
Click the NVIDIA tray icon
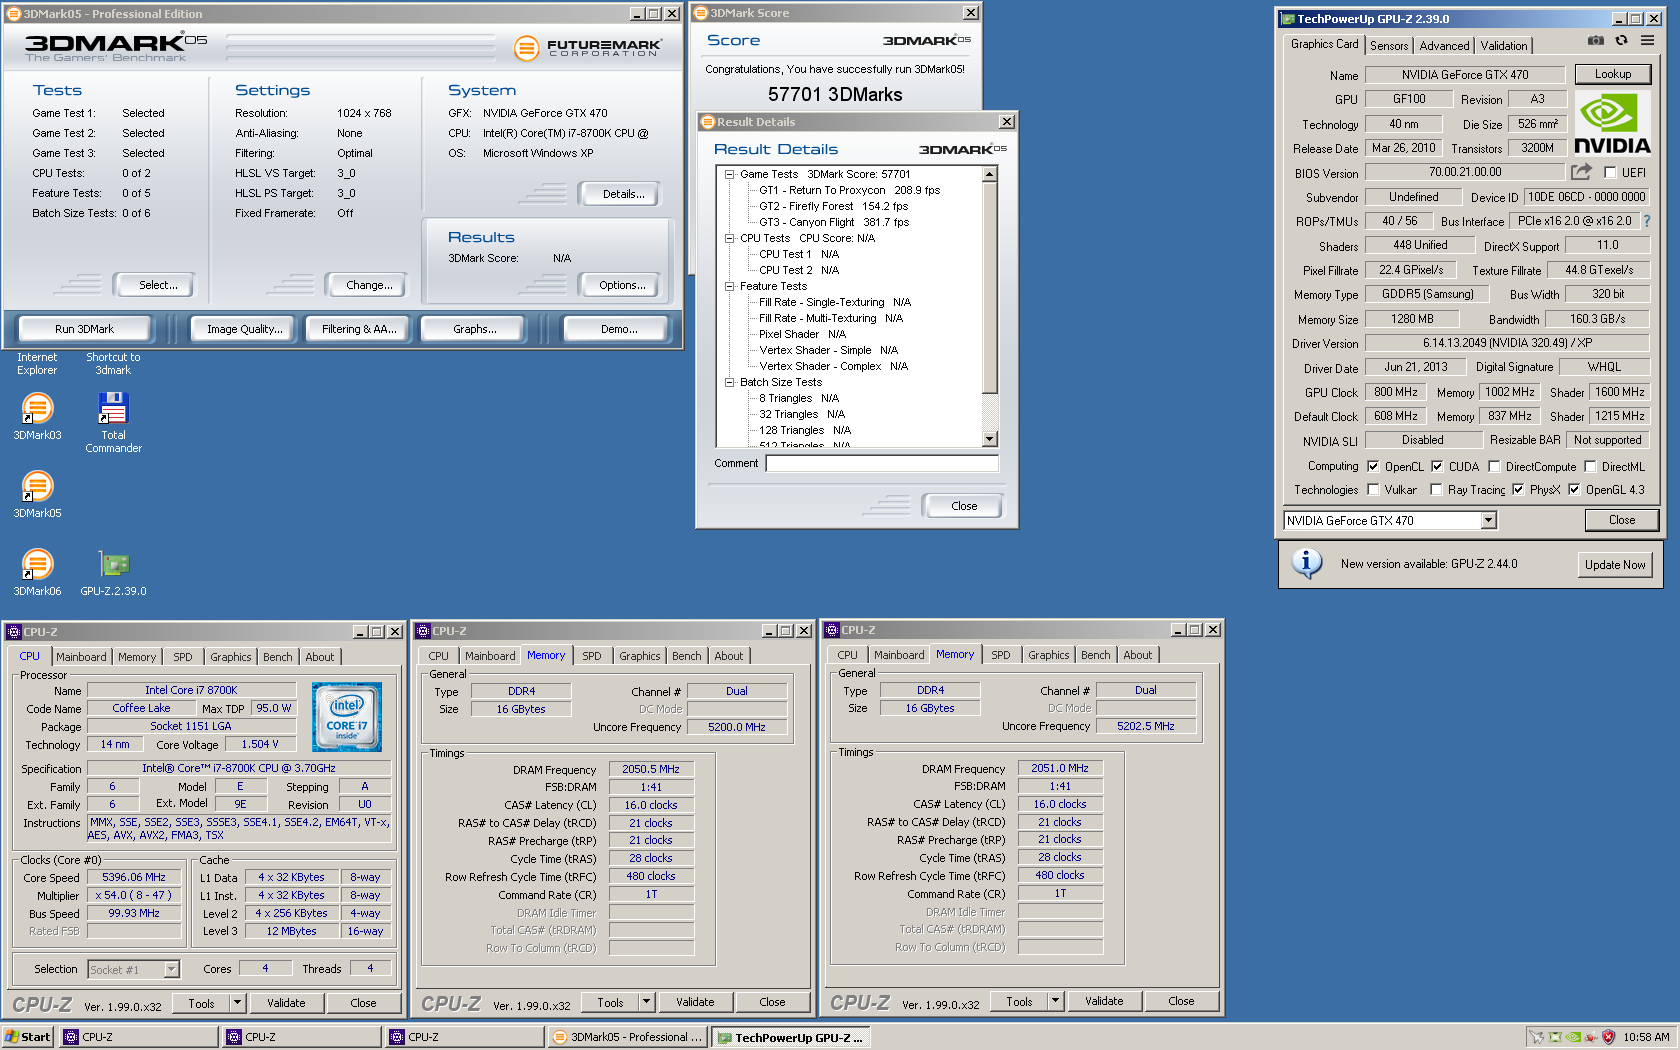(1572, 1037)
